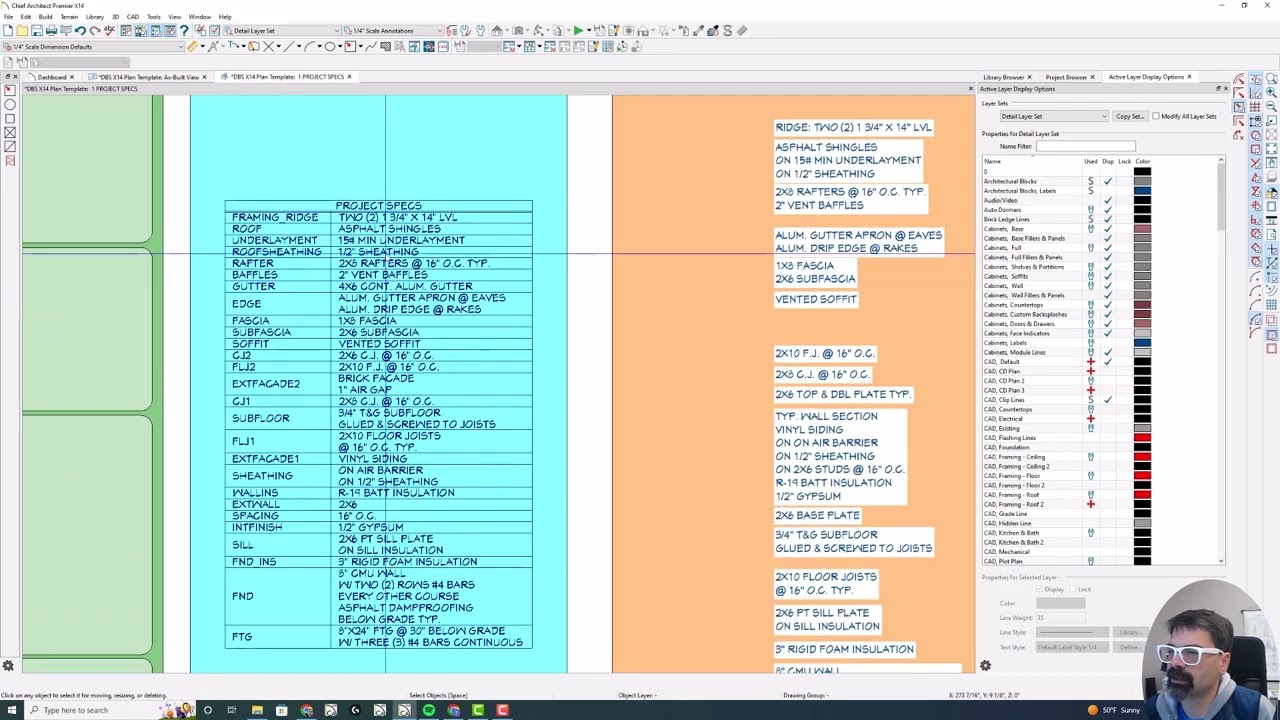Open Layer Sets combo box in panel

click(1054, 116)
